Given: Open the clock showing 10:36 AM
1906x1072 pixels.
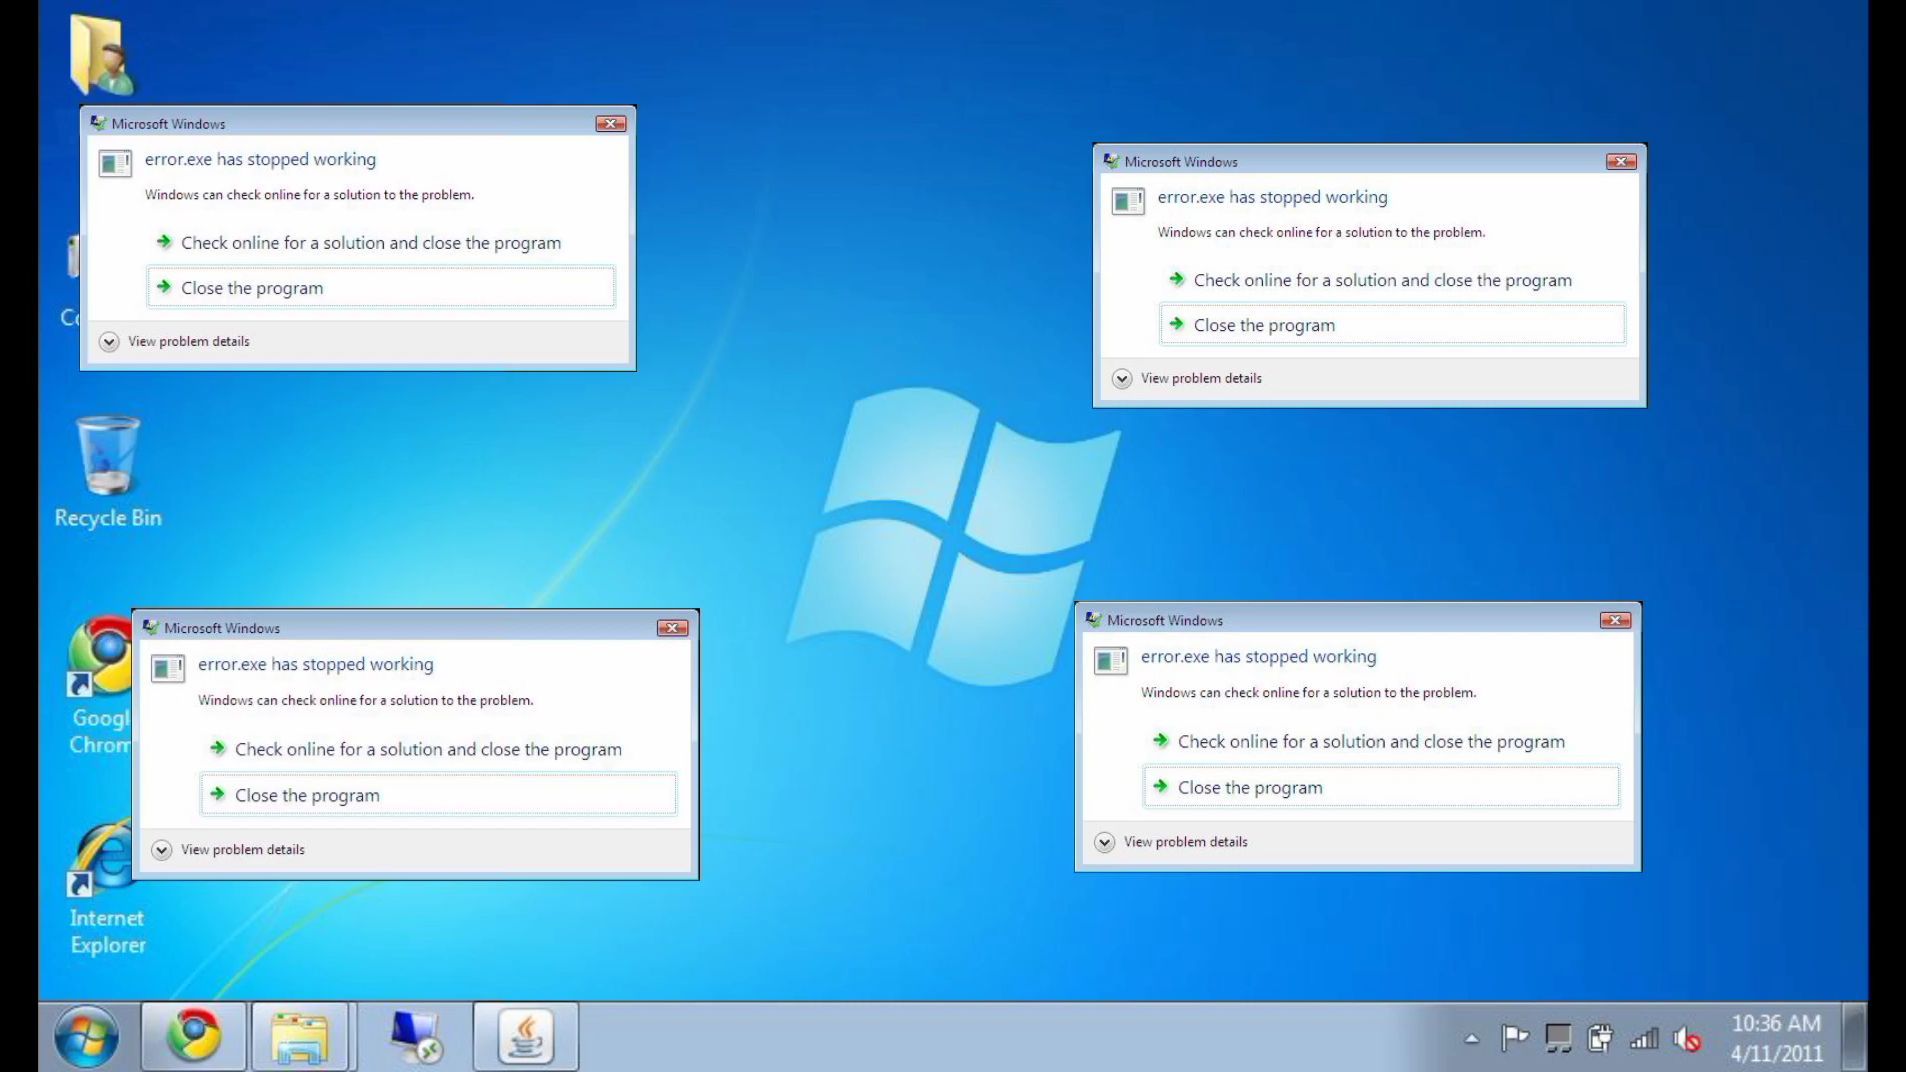Looking at the screenshot, I should click(x=1777, y=1038).
